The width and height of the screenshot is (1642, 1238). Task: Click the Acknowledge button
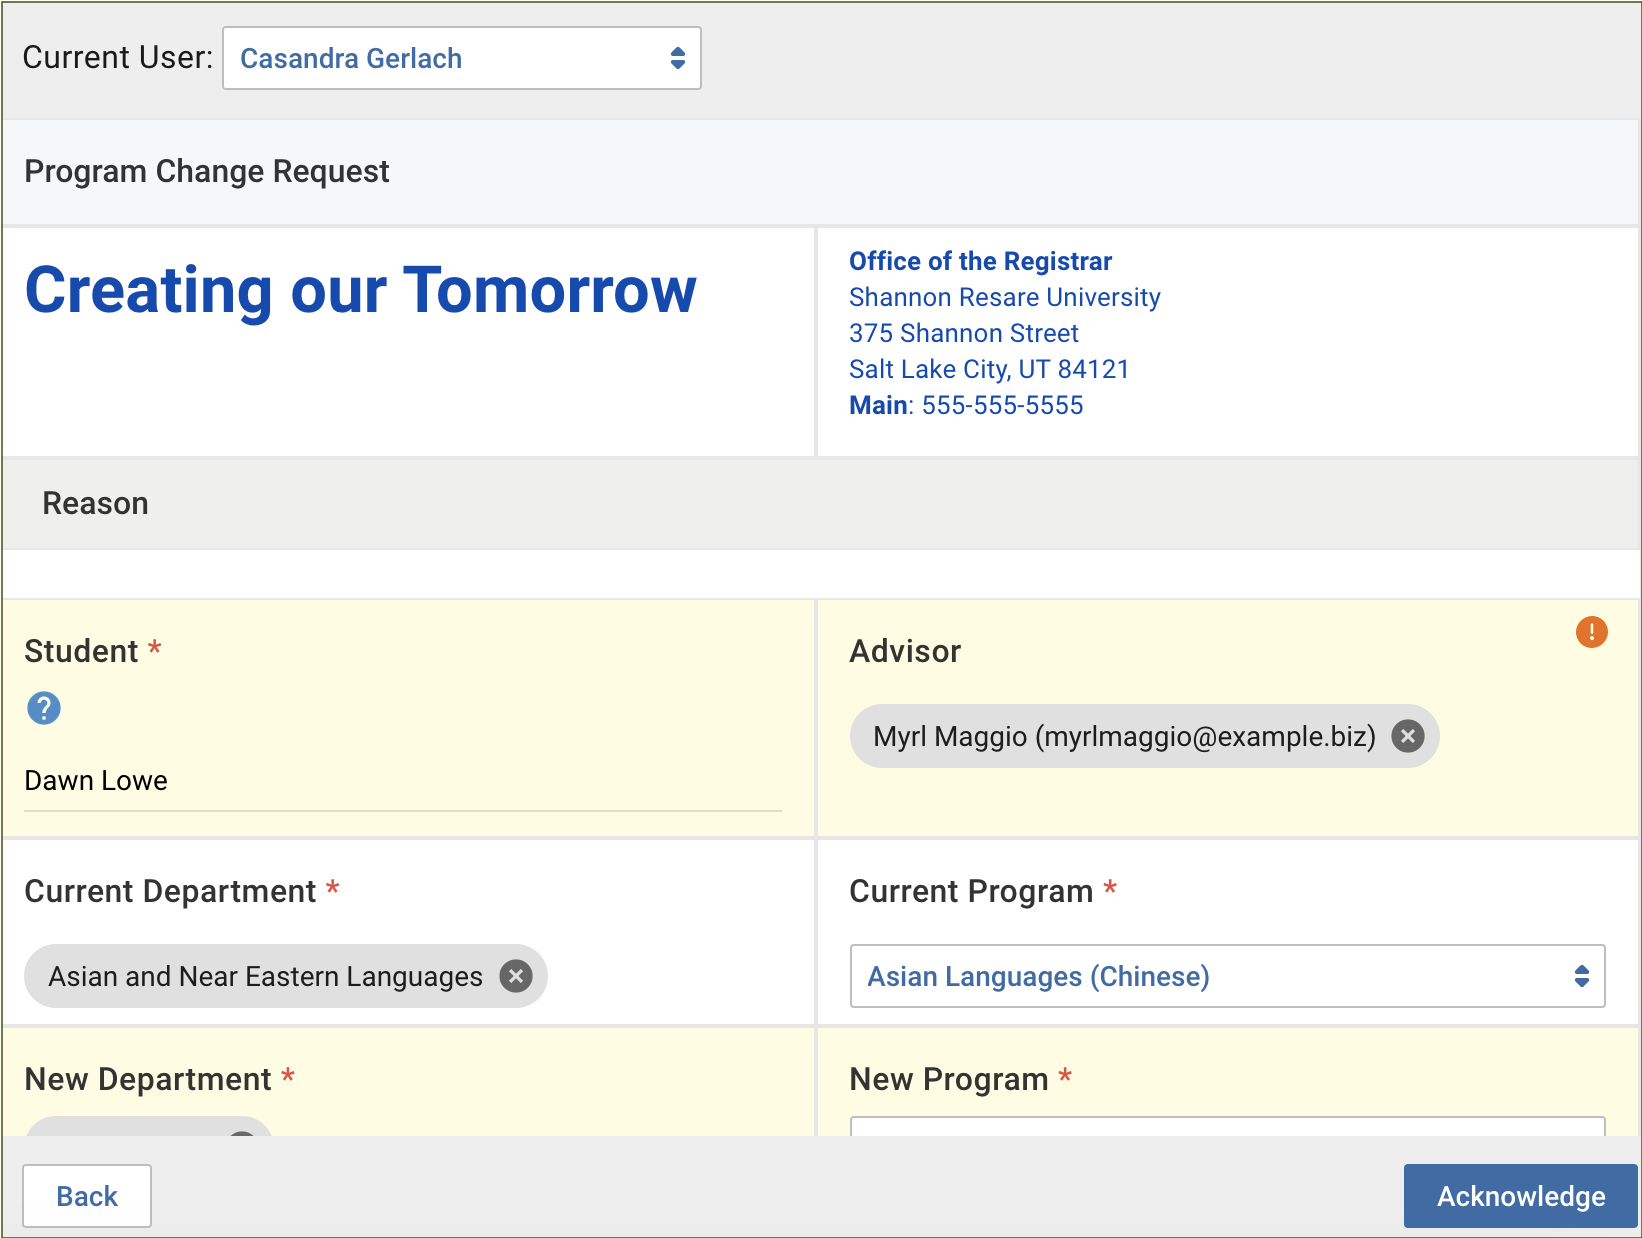[x=1519, y=1196]
